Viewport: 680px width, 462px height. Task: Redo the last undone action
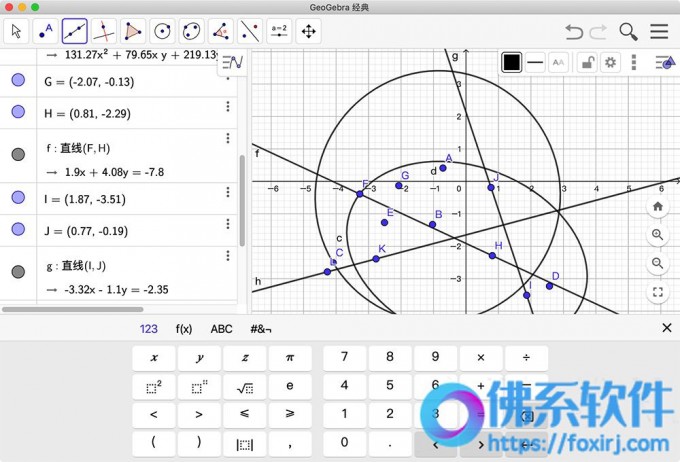coord(599,32)
